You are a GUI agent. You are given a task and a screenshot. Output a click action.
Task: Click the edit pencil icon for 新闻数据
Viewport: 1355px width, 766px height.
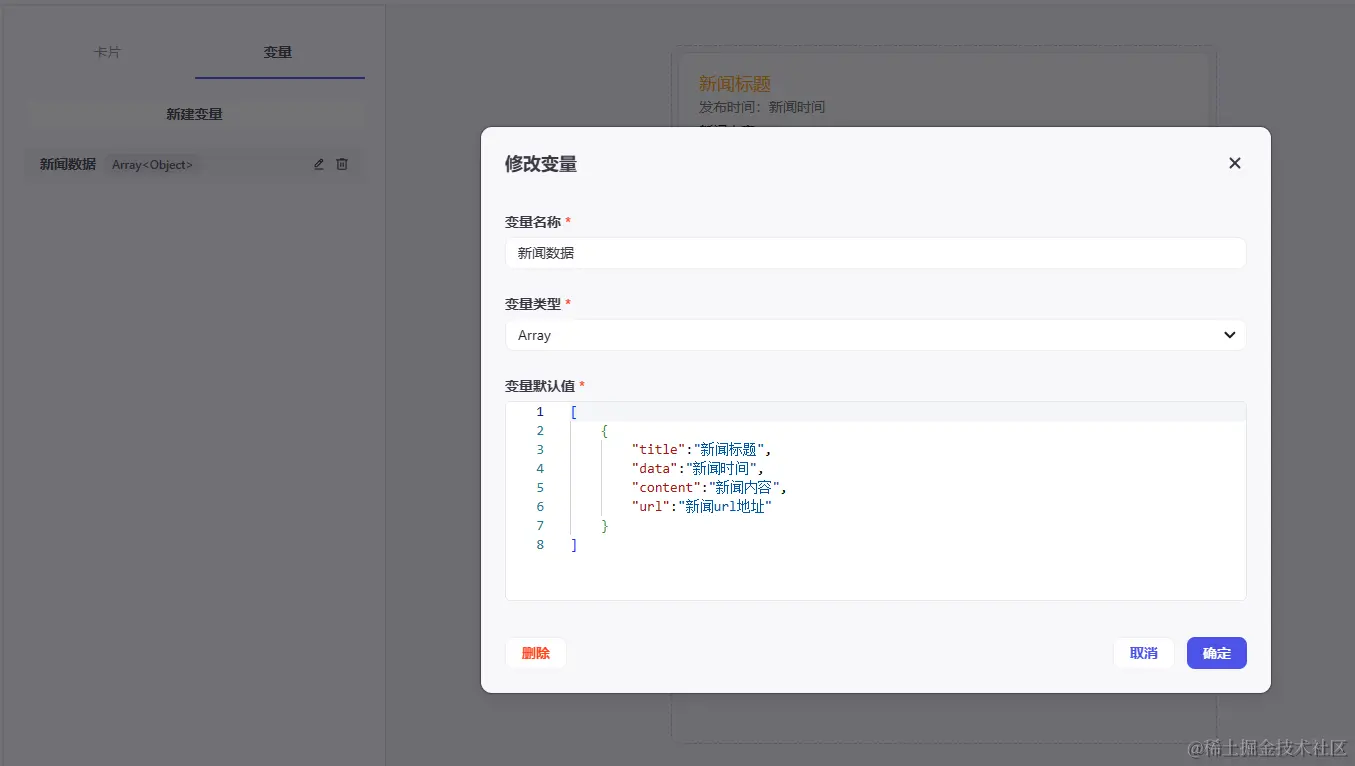pyautogui.click(x=319, y=164)
